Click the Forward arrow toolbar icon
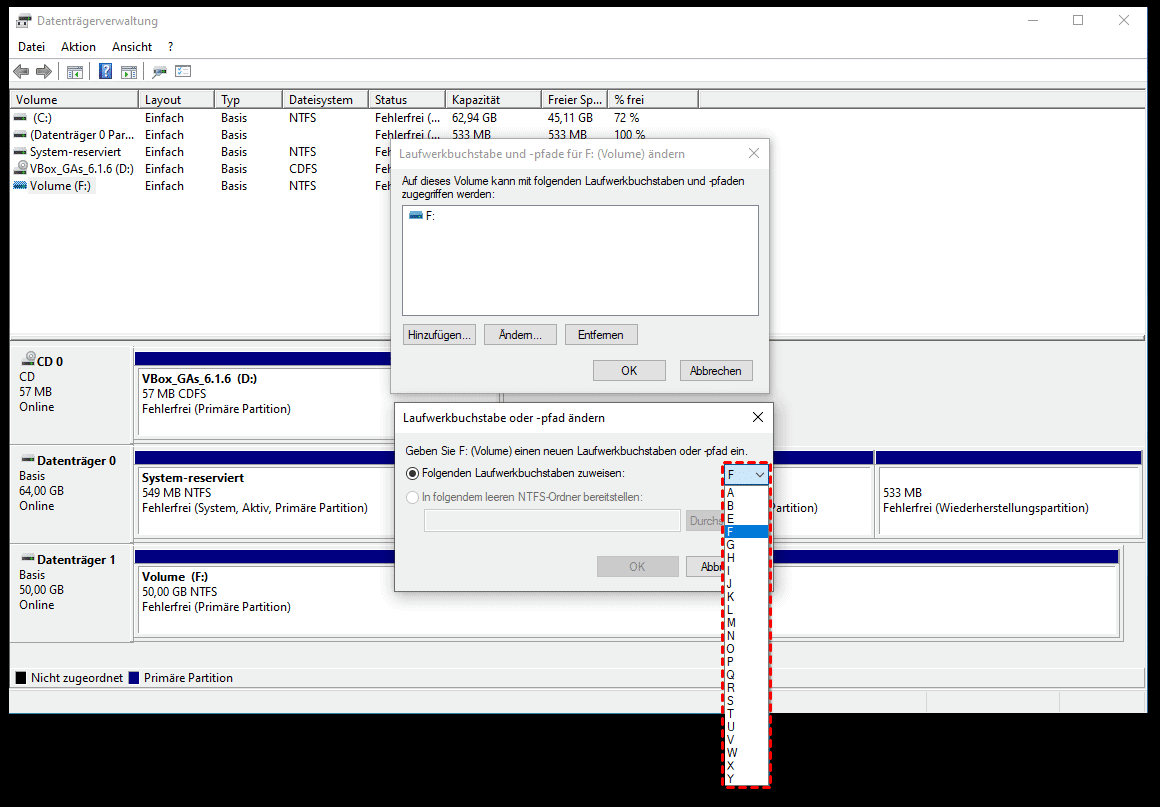Image resolution: width=1160 pixels, height=807 pixels. coord(44,72)
